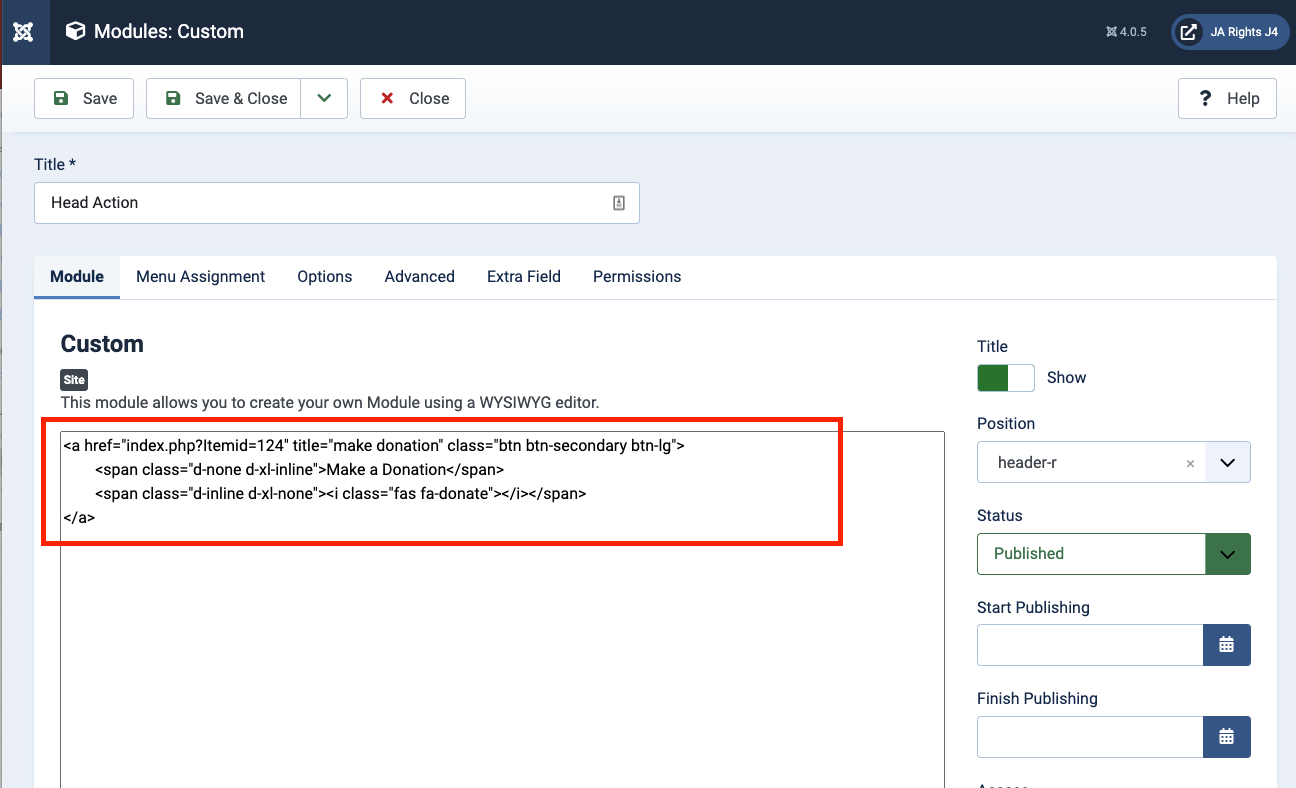1296x788 pixels.
Task: Click the cube icon beside Modules: Custom
Action: (x=75, y=32)
